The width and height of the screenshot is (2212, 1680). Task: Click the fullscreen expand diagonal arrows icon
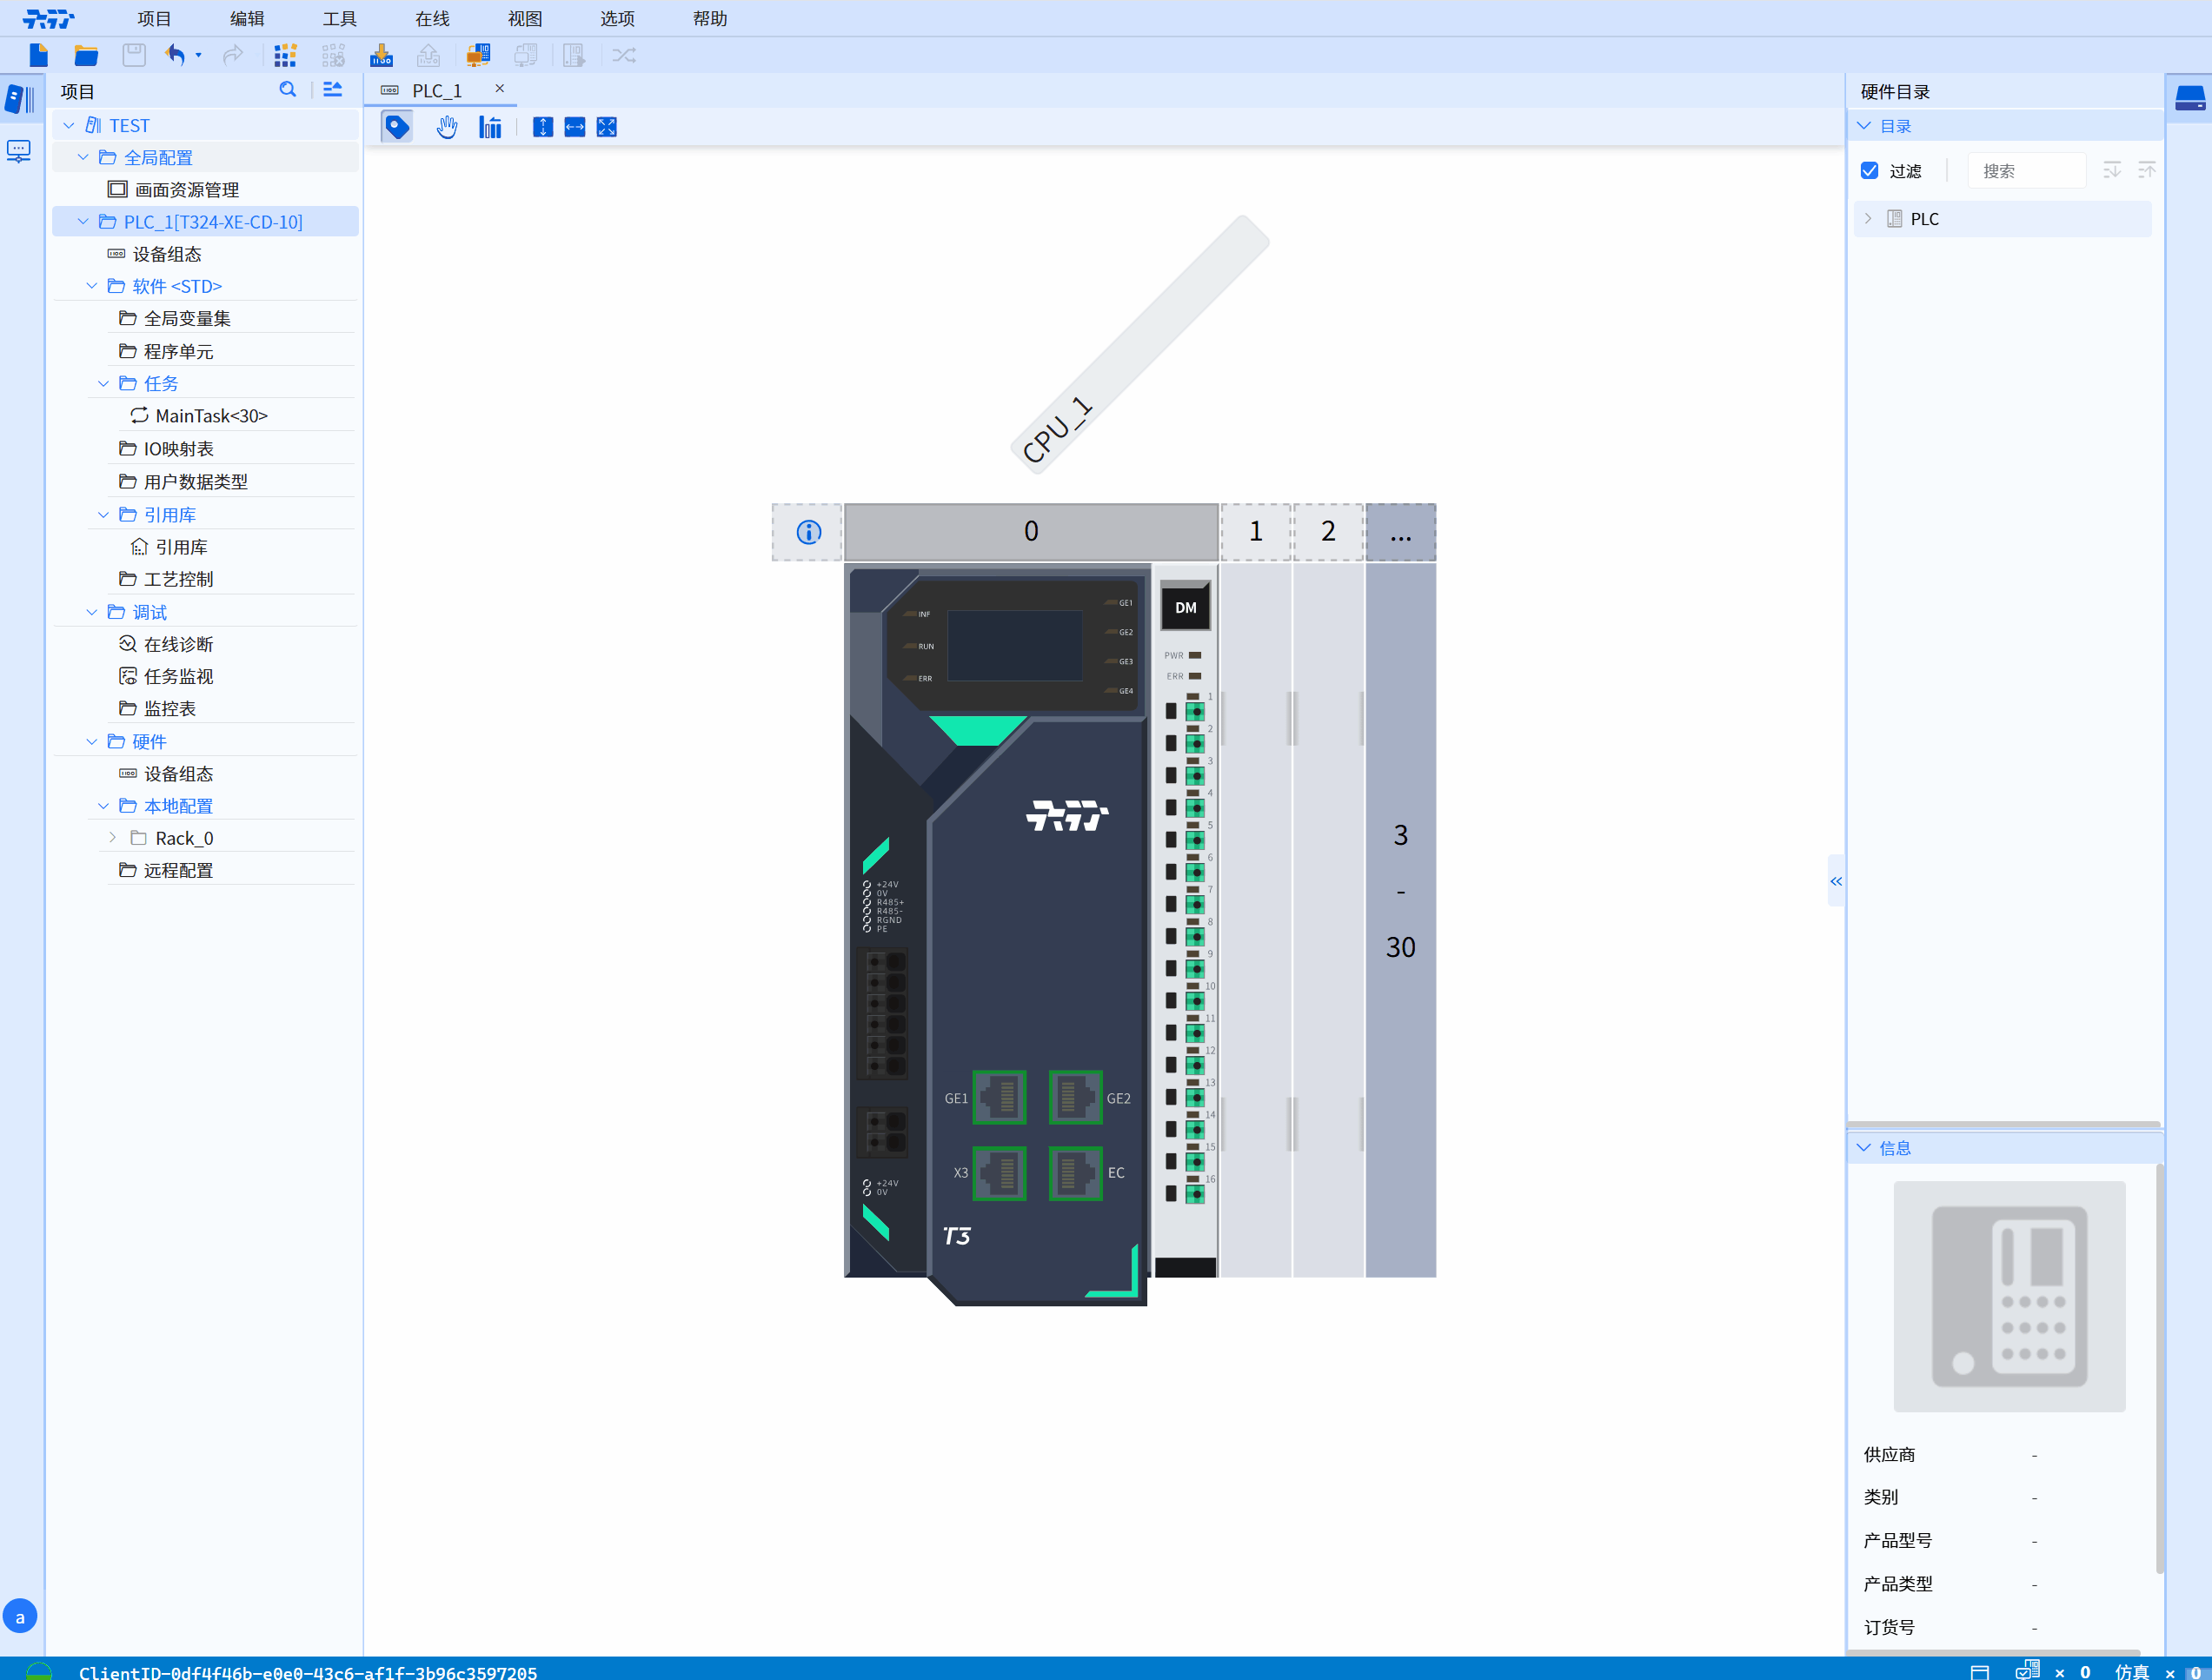point(606,127)
